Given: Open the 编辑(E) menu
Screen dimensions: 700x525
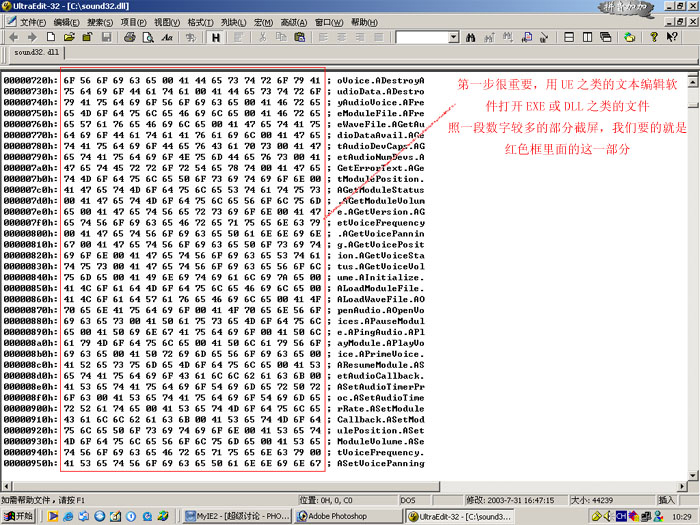Looking at the screenshot, I should point(67,22).
